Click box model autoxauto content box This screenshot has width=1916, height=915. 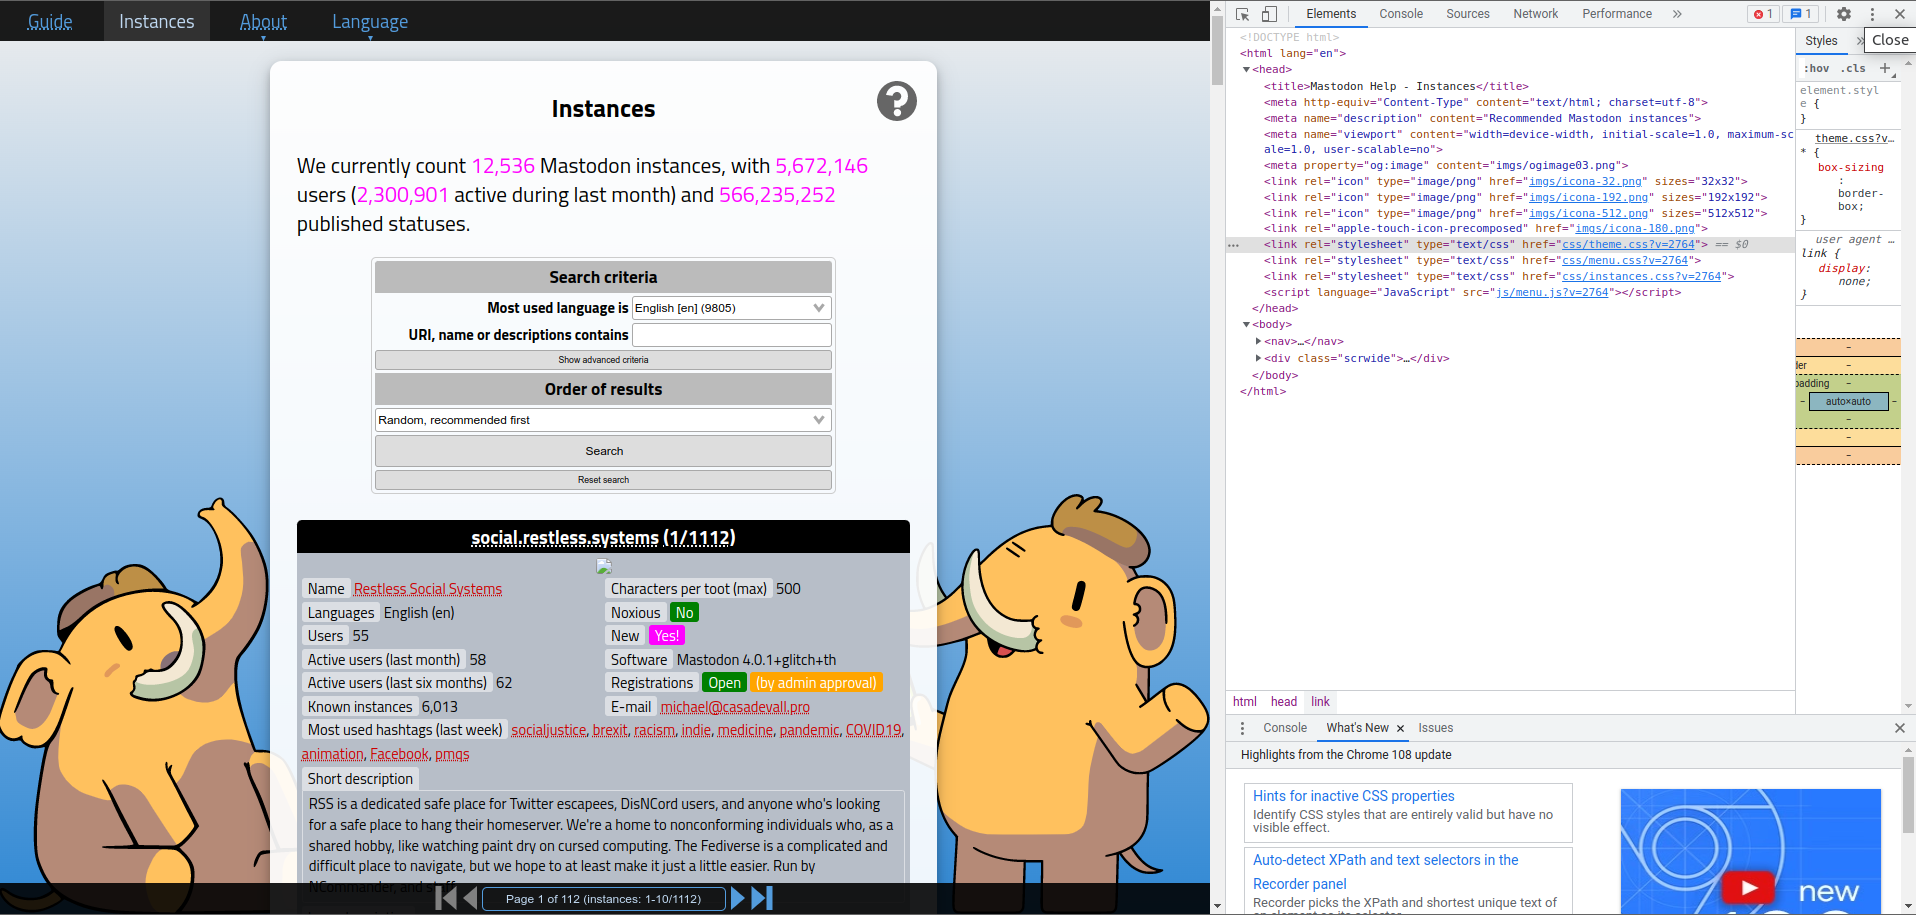[x=1848, y=401]
